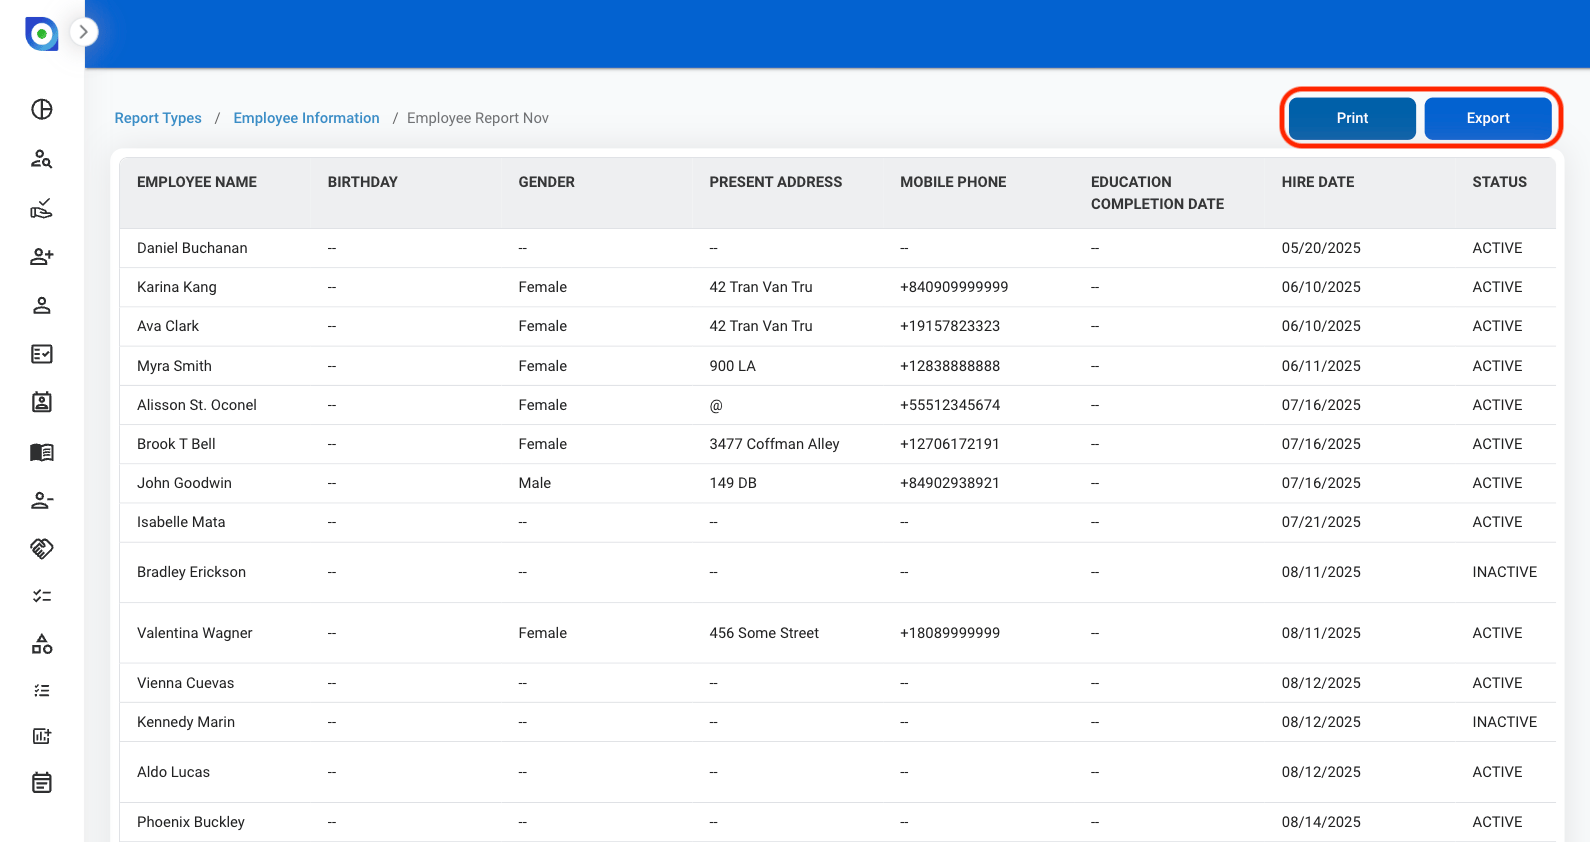Go to Employee Information breadcrumb link

pyautogui.click(x=306, y=118)
